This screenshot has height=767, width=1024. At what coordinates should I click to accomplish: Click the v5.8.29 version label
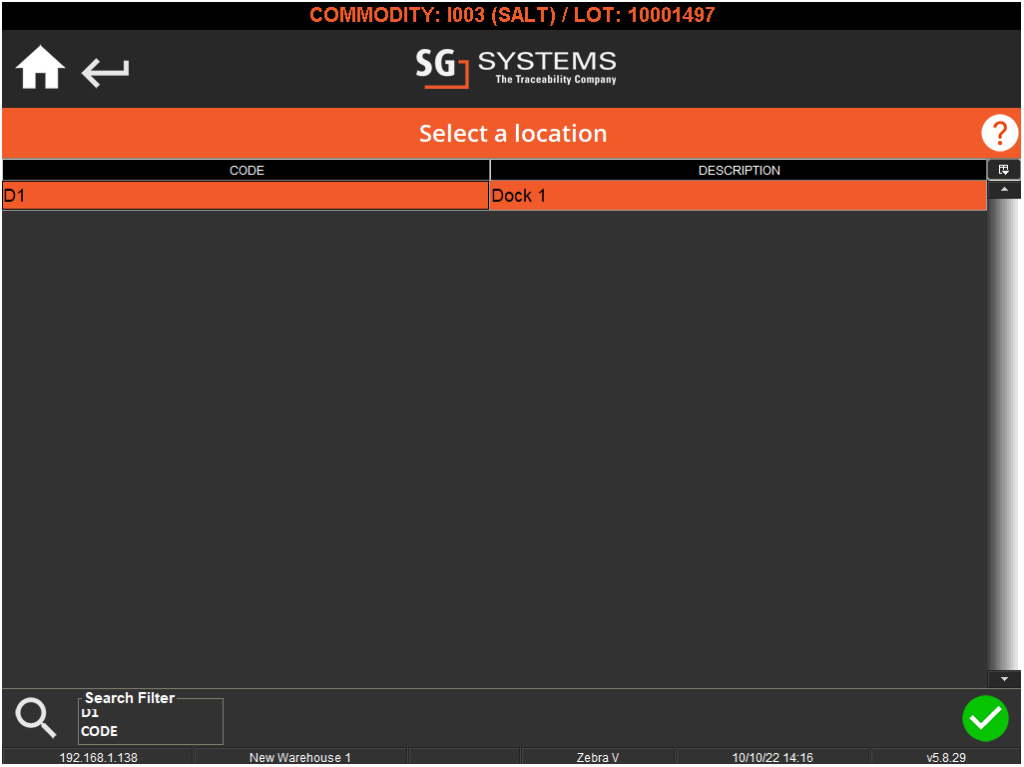point(946,757)
